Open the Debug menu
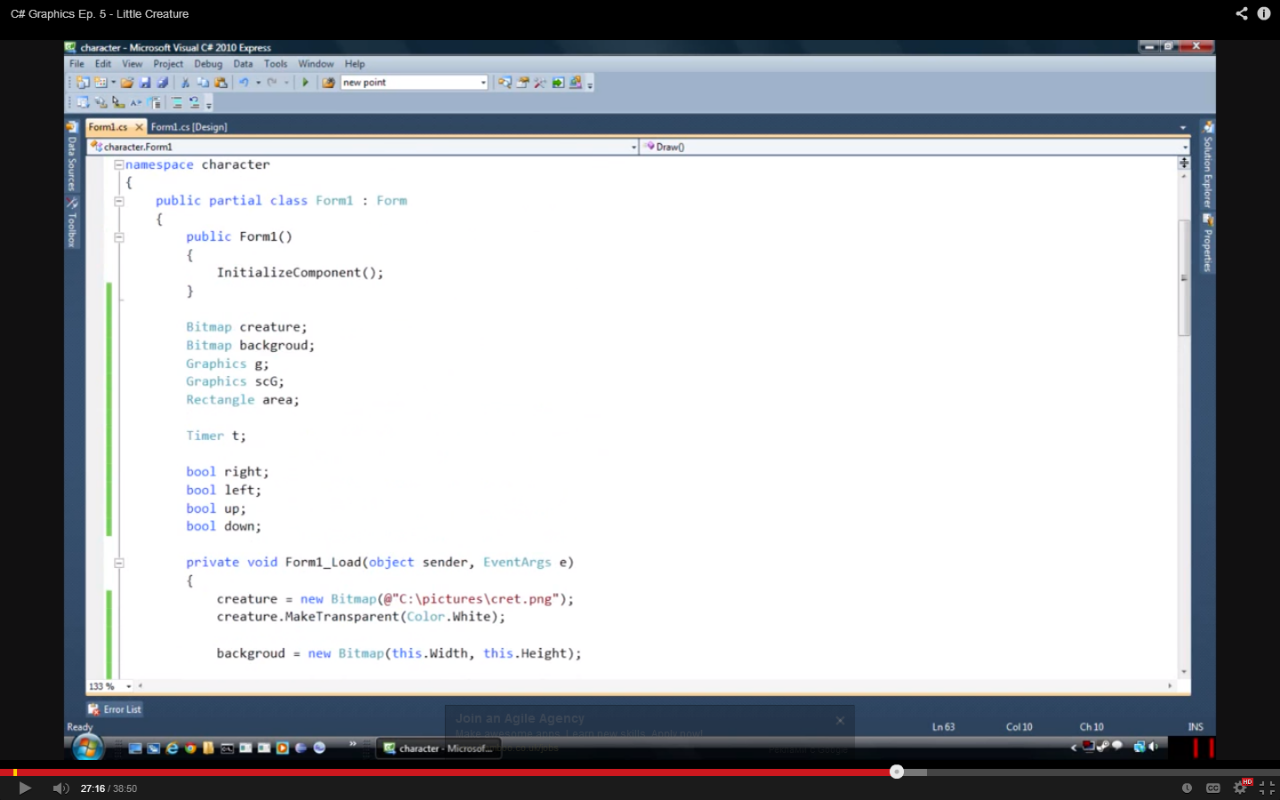This screenshot has height=800, width=1280. (x=208, y=64)
